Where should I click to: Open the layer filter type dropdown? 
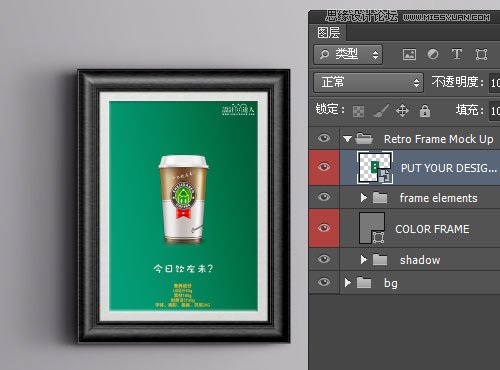pyautogui.click(x=348, y=54)
